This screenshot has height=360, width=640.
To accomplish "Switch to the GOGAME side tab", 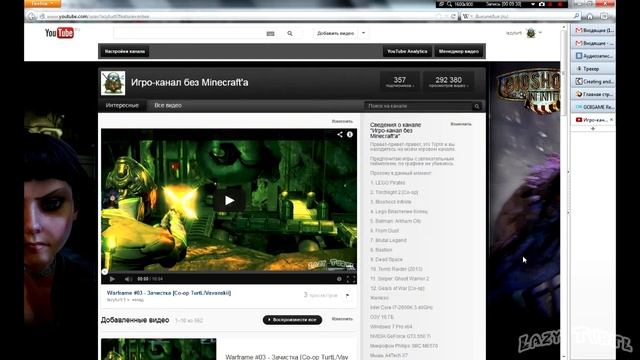I will coord(593,107).
